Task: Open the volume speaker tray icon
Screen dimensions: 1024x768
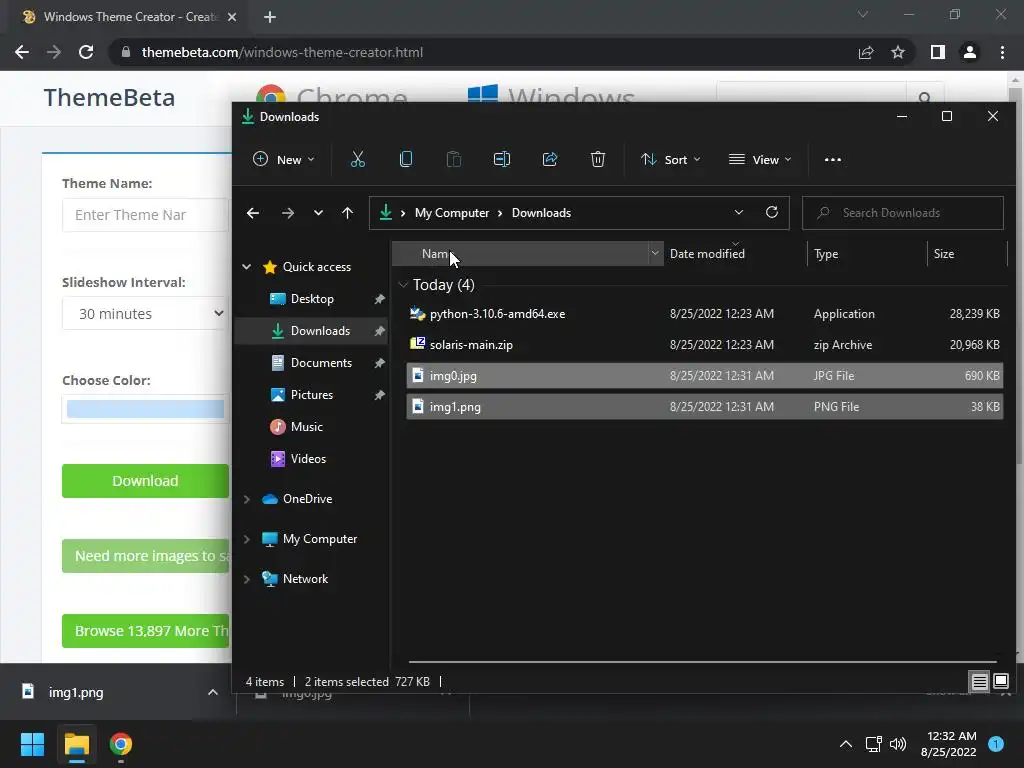Action: point(898,744)
